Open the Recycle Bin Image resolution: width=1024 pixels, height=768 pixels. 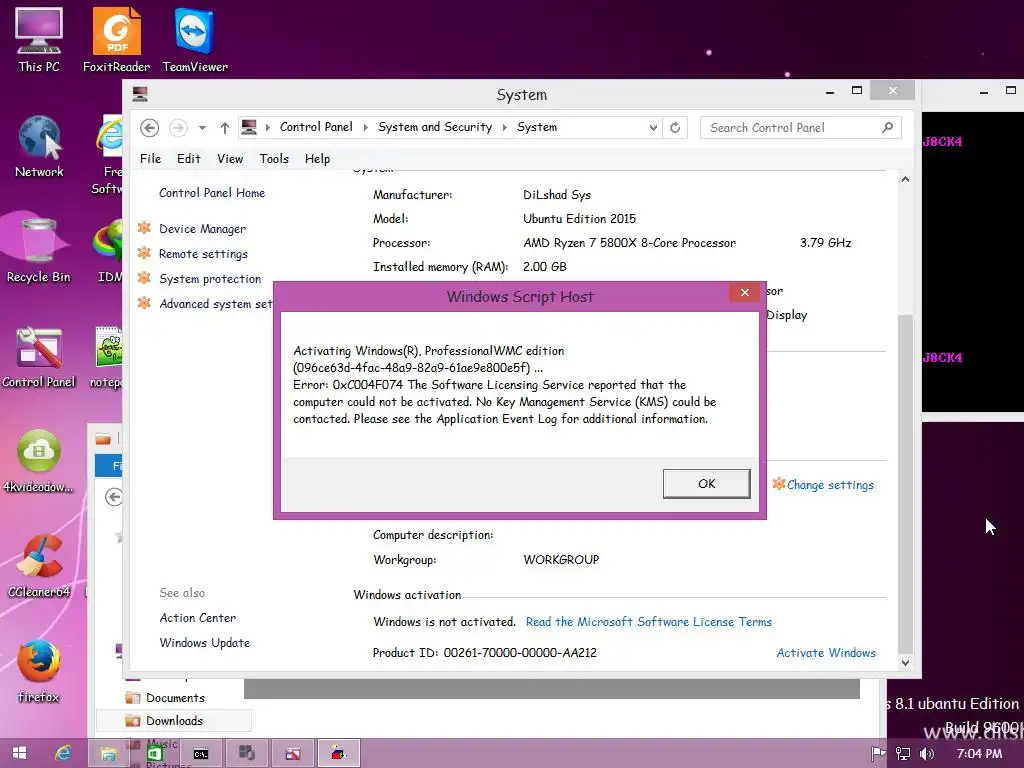click(x=39, y=251)
